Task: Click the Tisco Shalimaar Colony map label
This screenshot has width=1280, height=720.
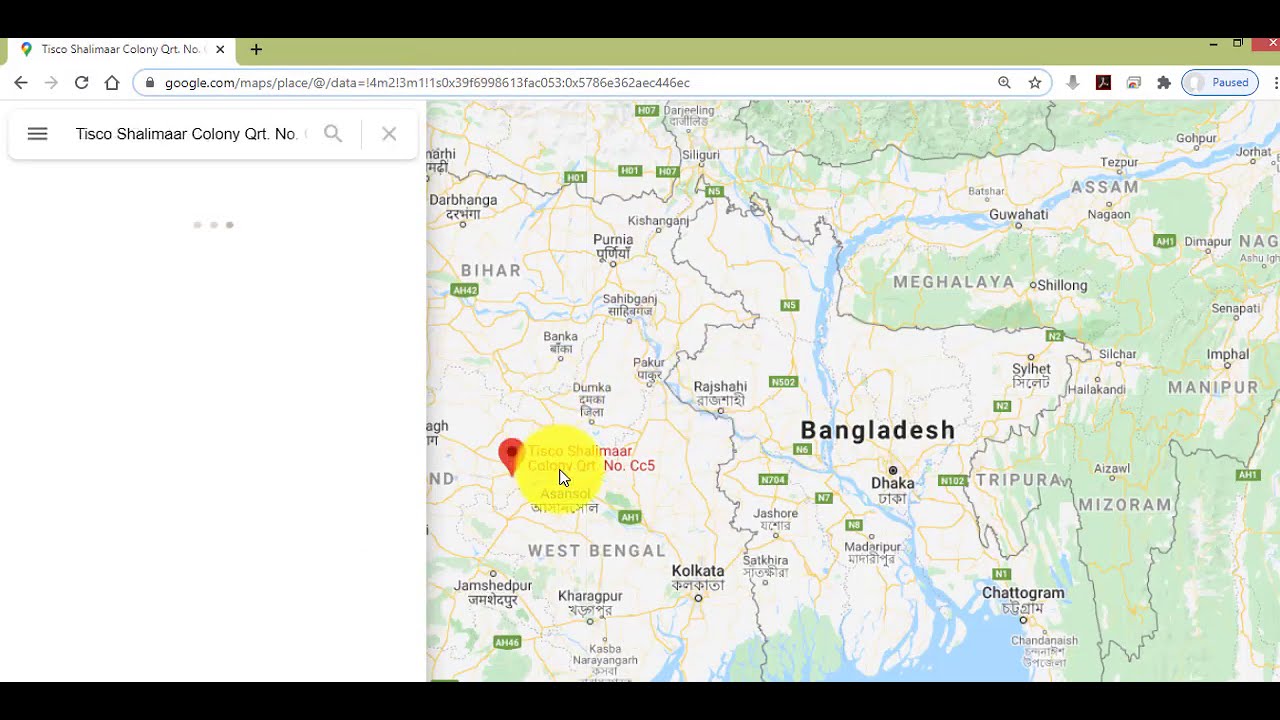Action: coord(591,458)
